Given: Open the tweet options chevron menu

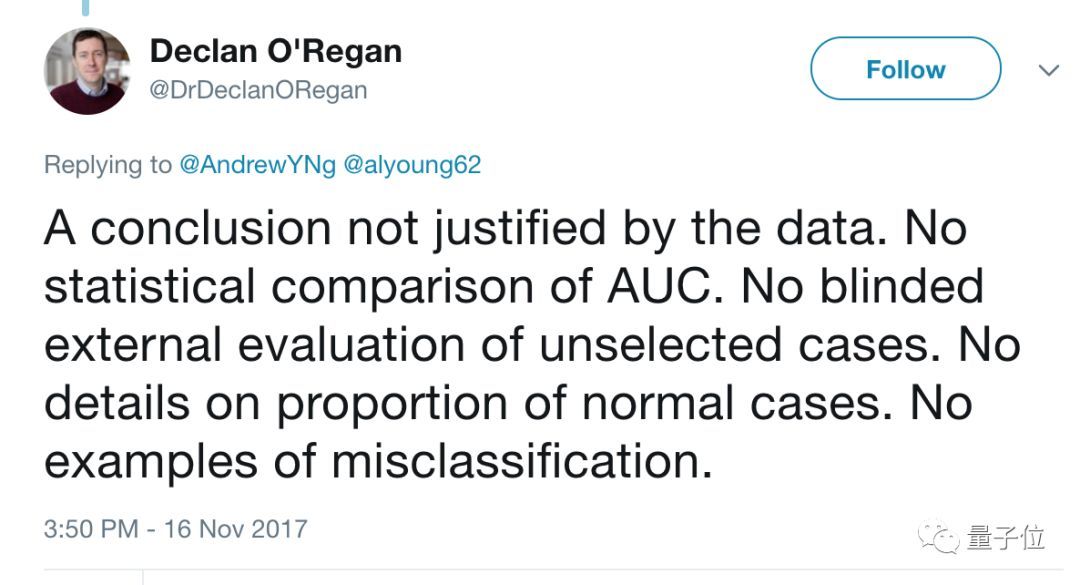Looking at the screenshot, I should pos(1048,70).
